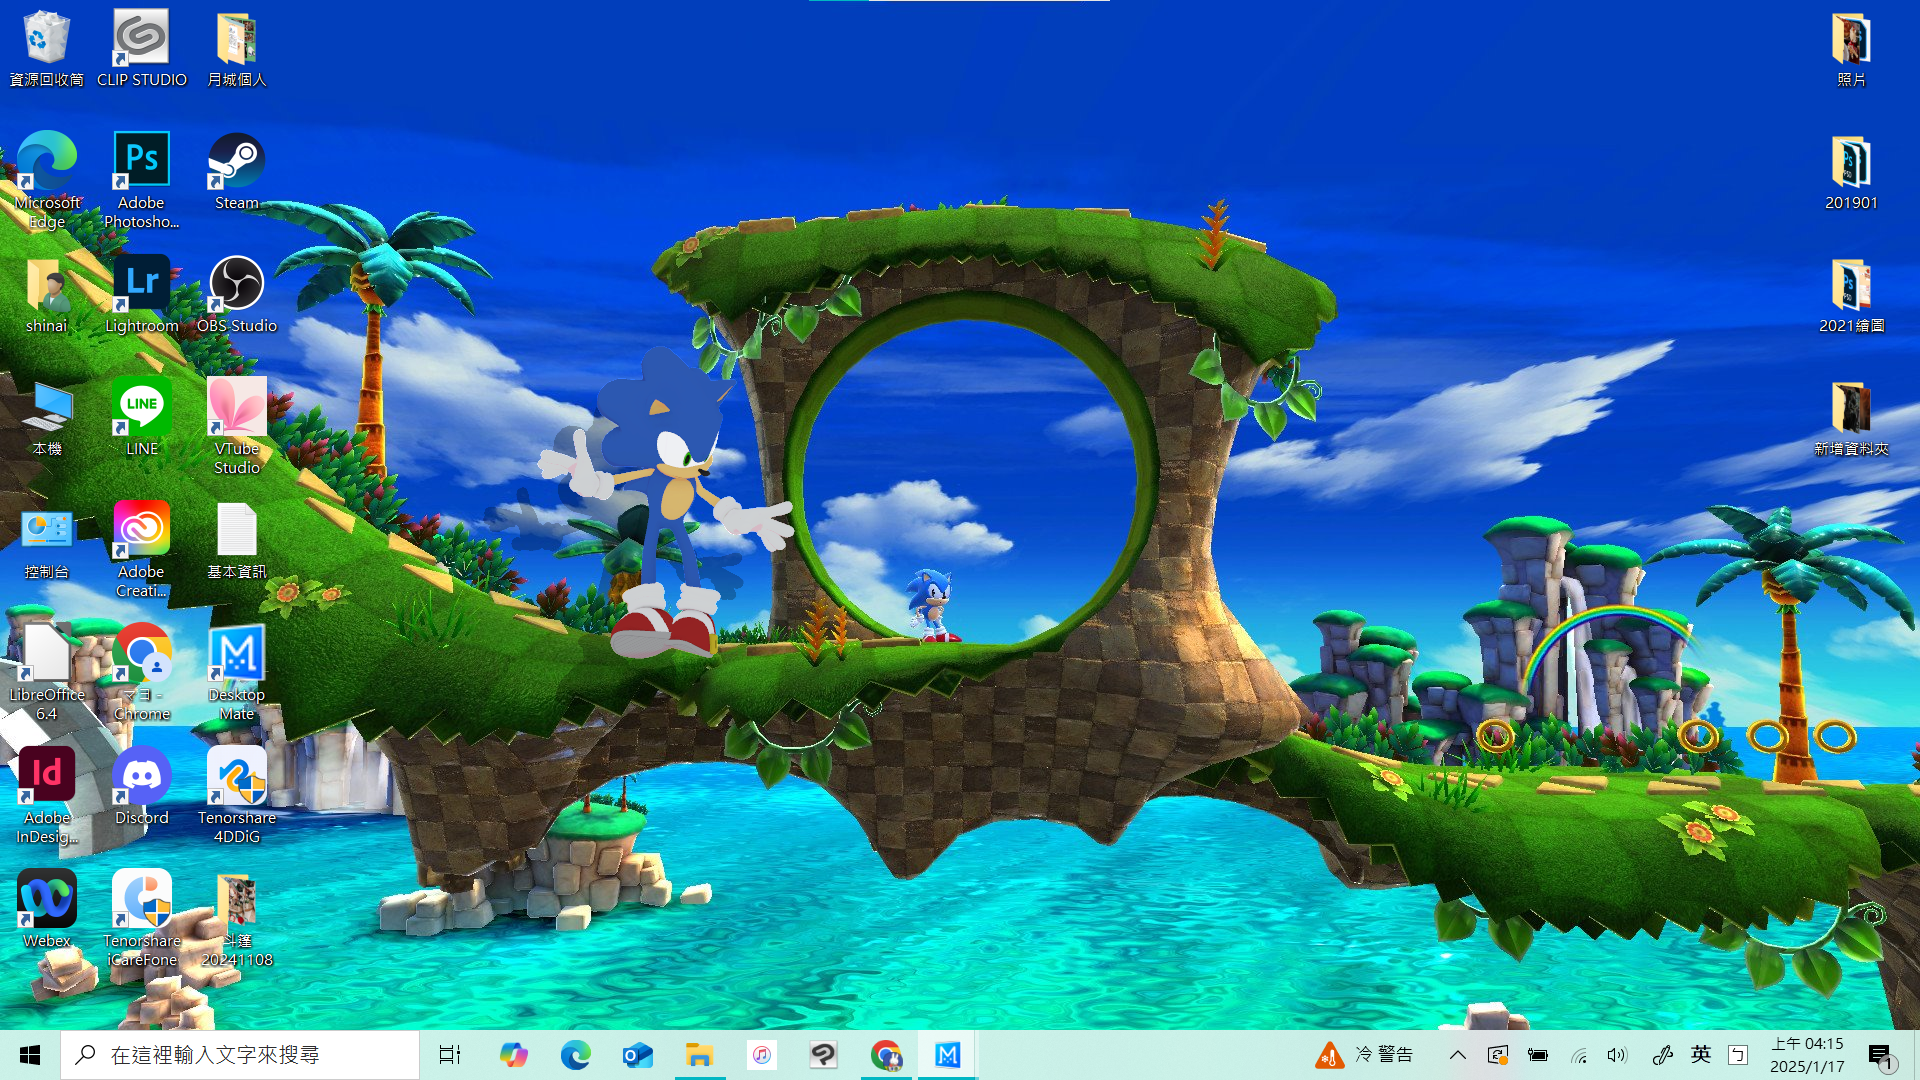Screen dimensions: 1920x1080
Task: Select the OBS Studio shortcut
Action: (236, 295)
